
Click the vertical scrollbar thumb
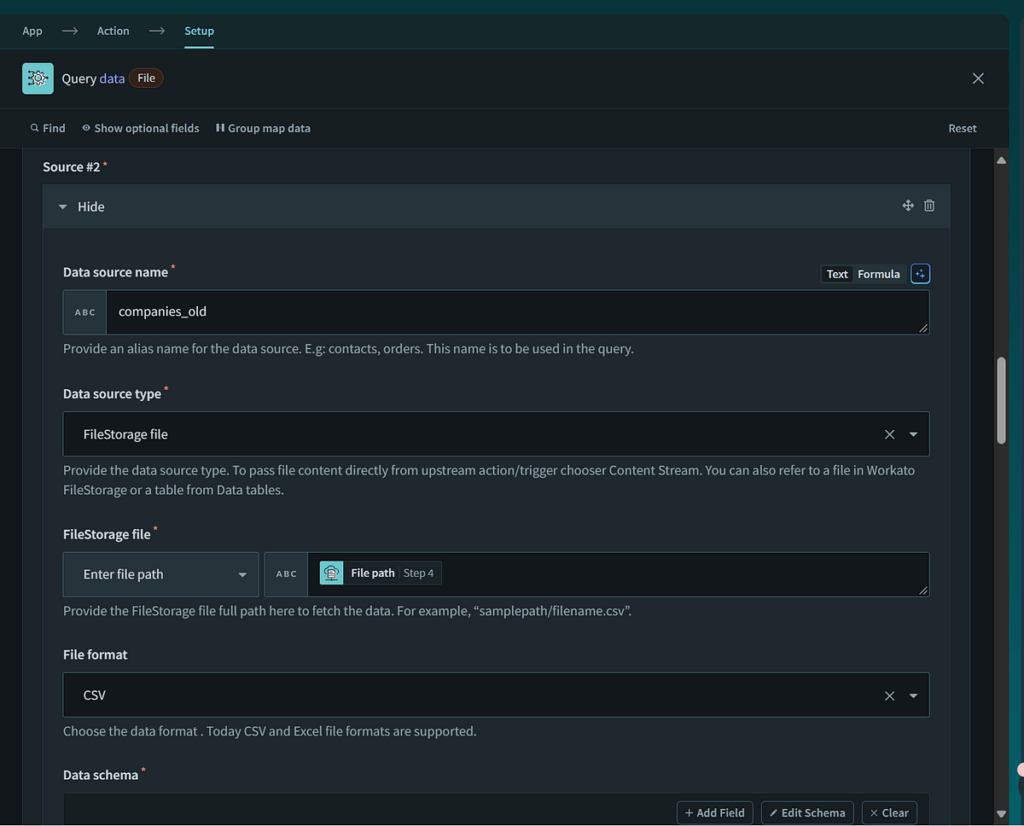(1001, 400)
